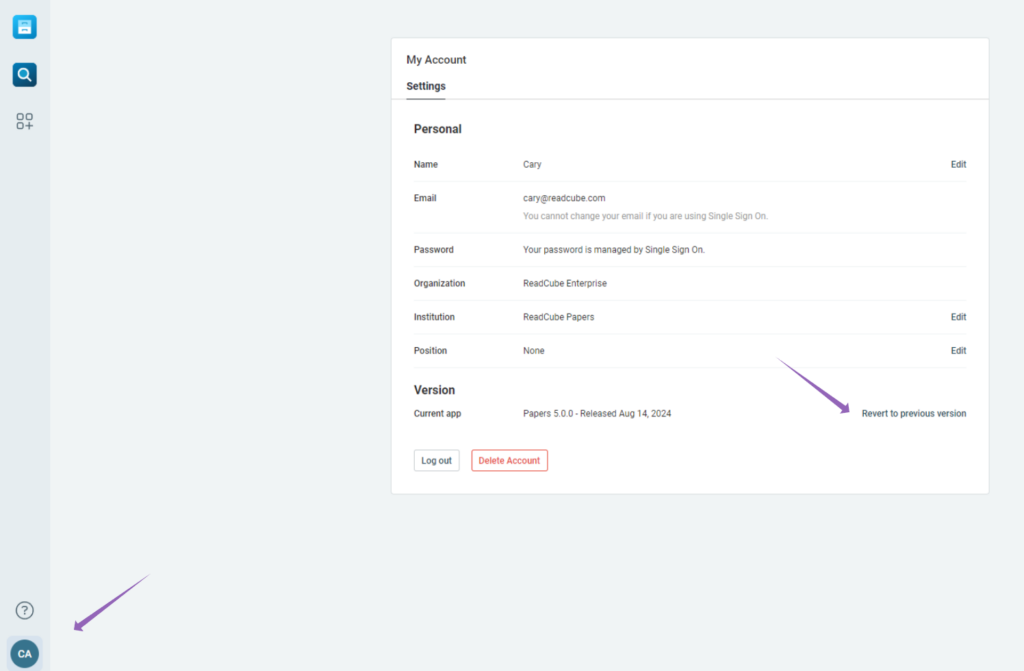The image size is (1024, 671).
Task: Click the Papers 5.0.0 release text
Action: (x=597, y=413)
